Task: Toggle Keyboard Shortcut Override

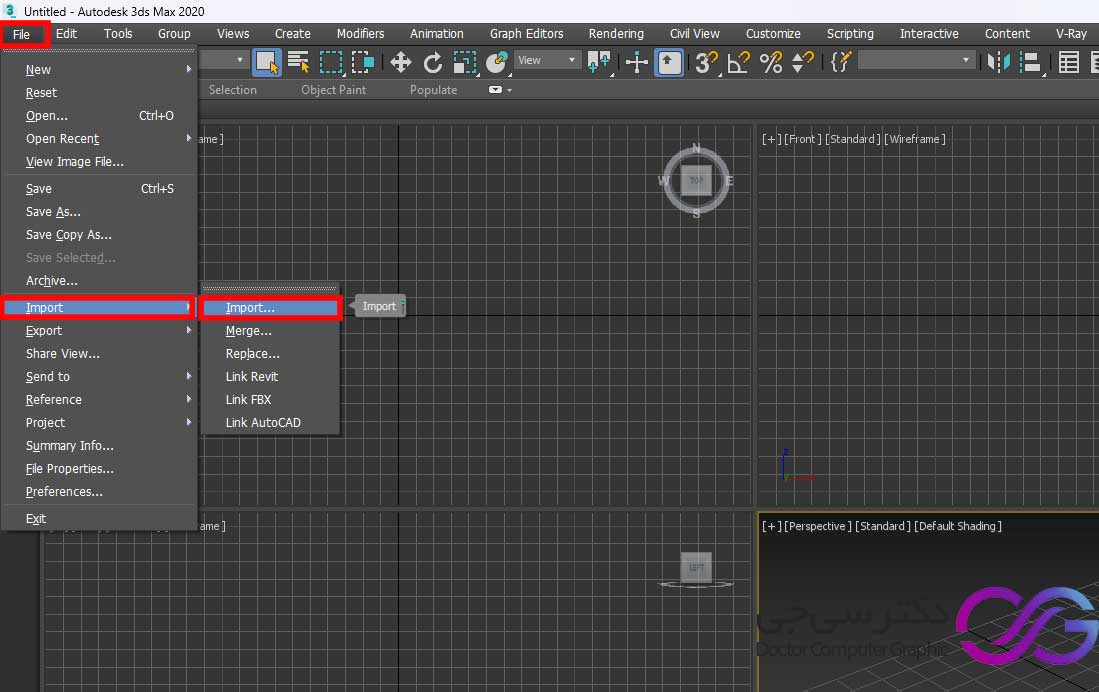Action: point(669,62)
